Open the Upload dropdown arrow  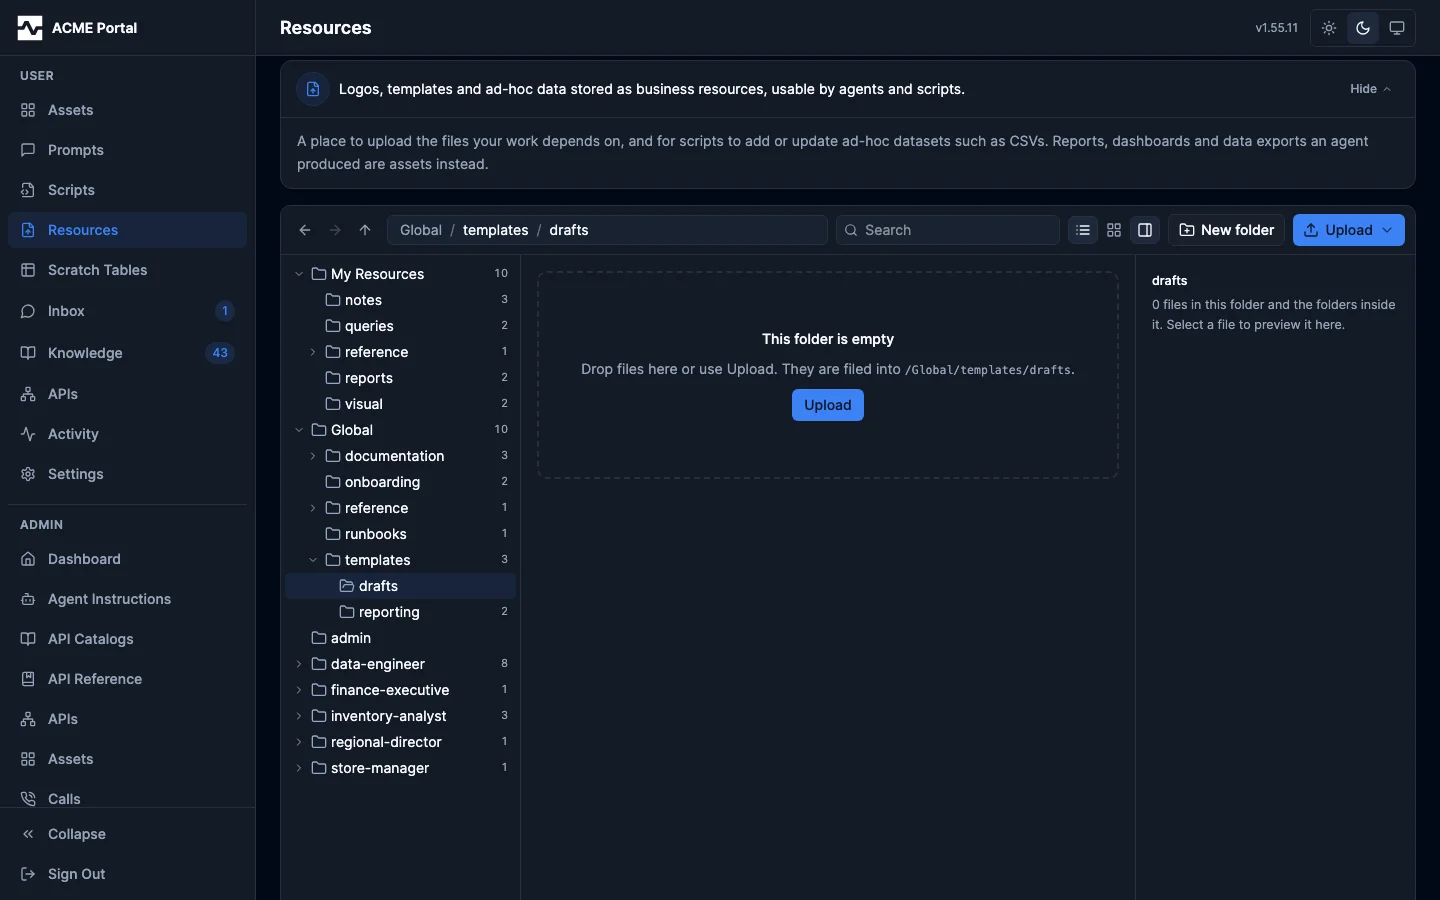click(1387, 230)
